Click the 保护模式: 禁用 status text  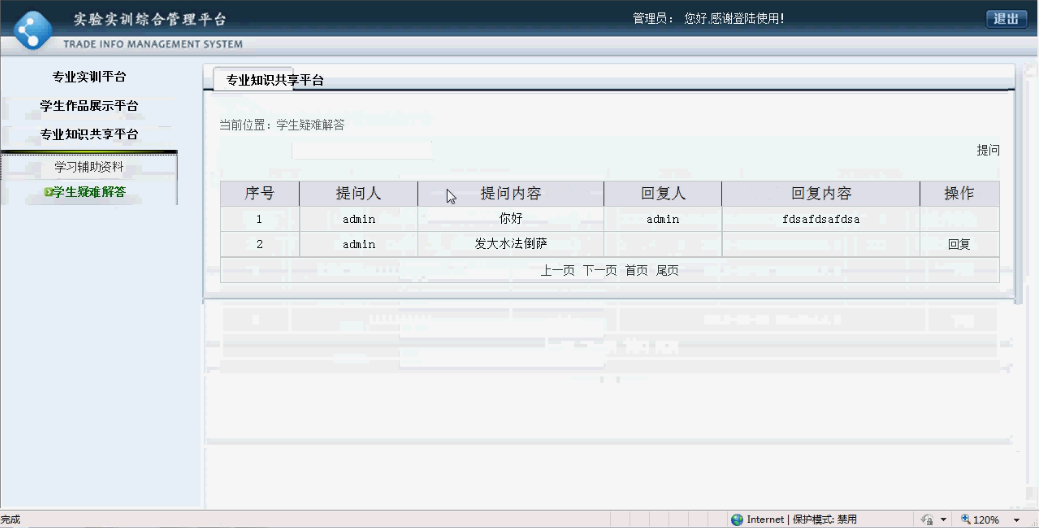(x=824, y=519)
